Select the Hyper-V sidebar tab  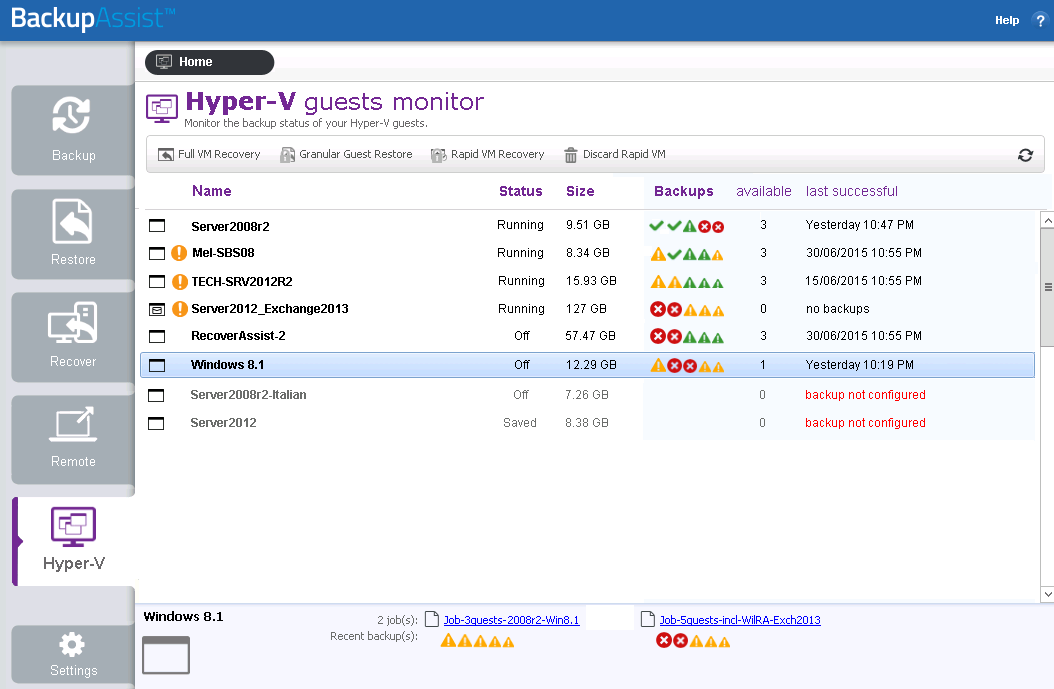(x=73, y=541)
